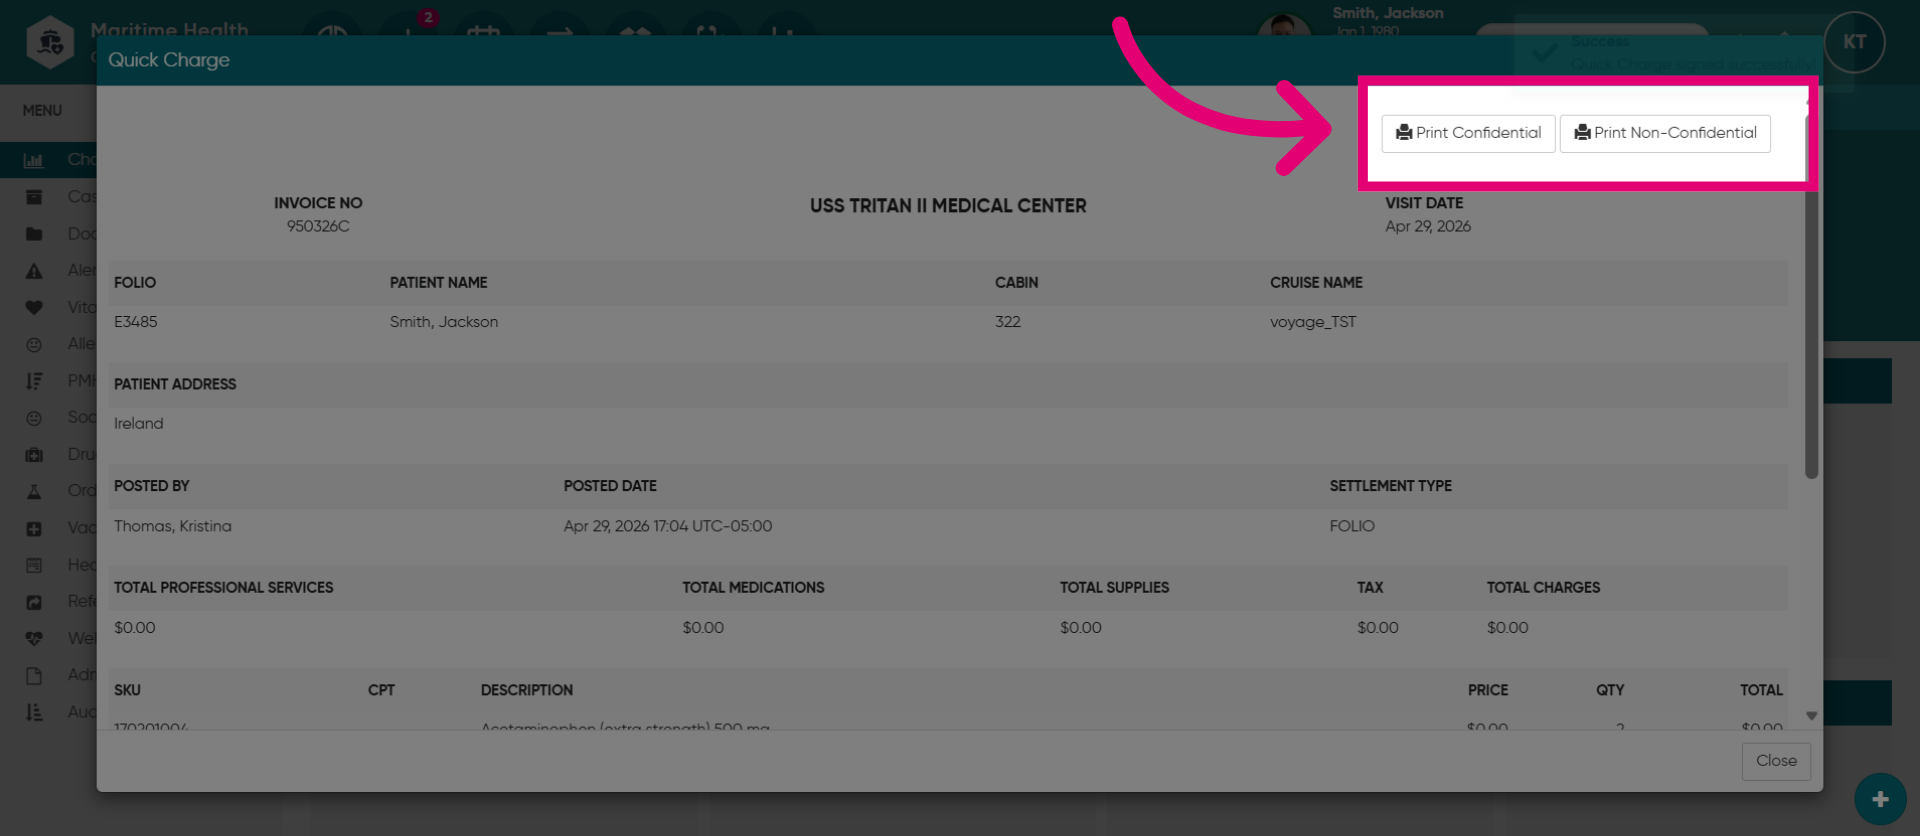
Task: Open the blank page icon in sidebar
Action: tap(34, 675)
